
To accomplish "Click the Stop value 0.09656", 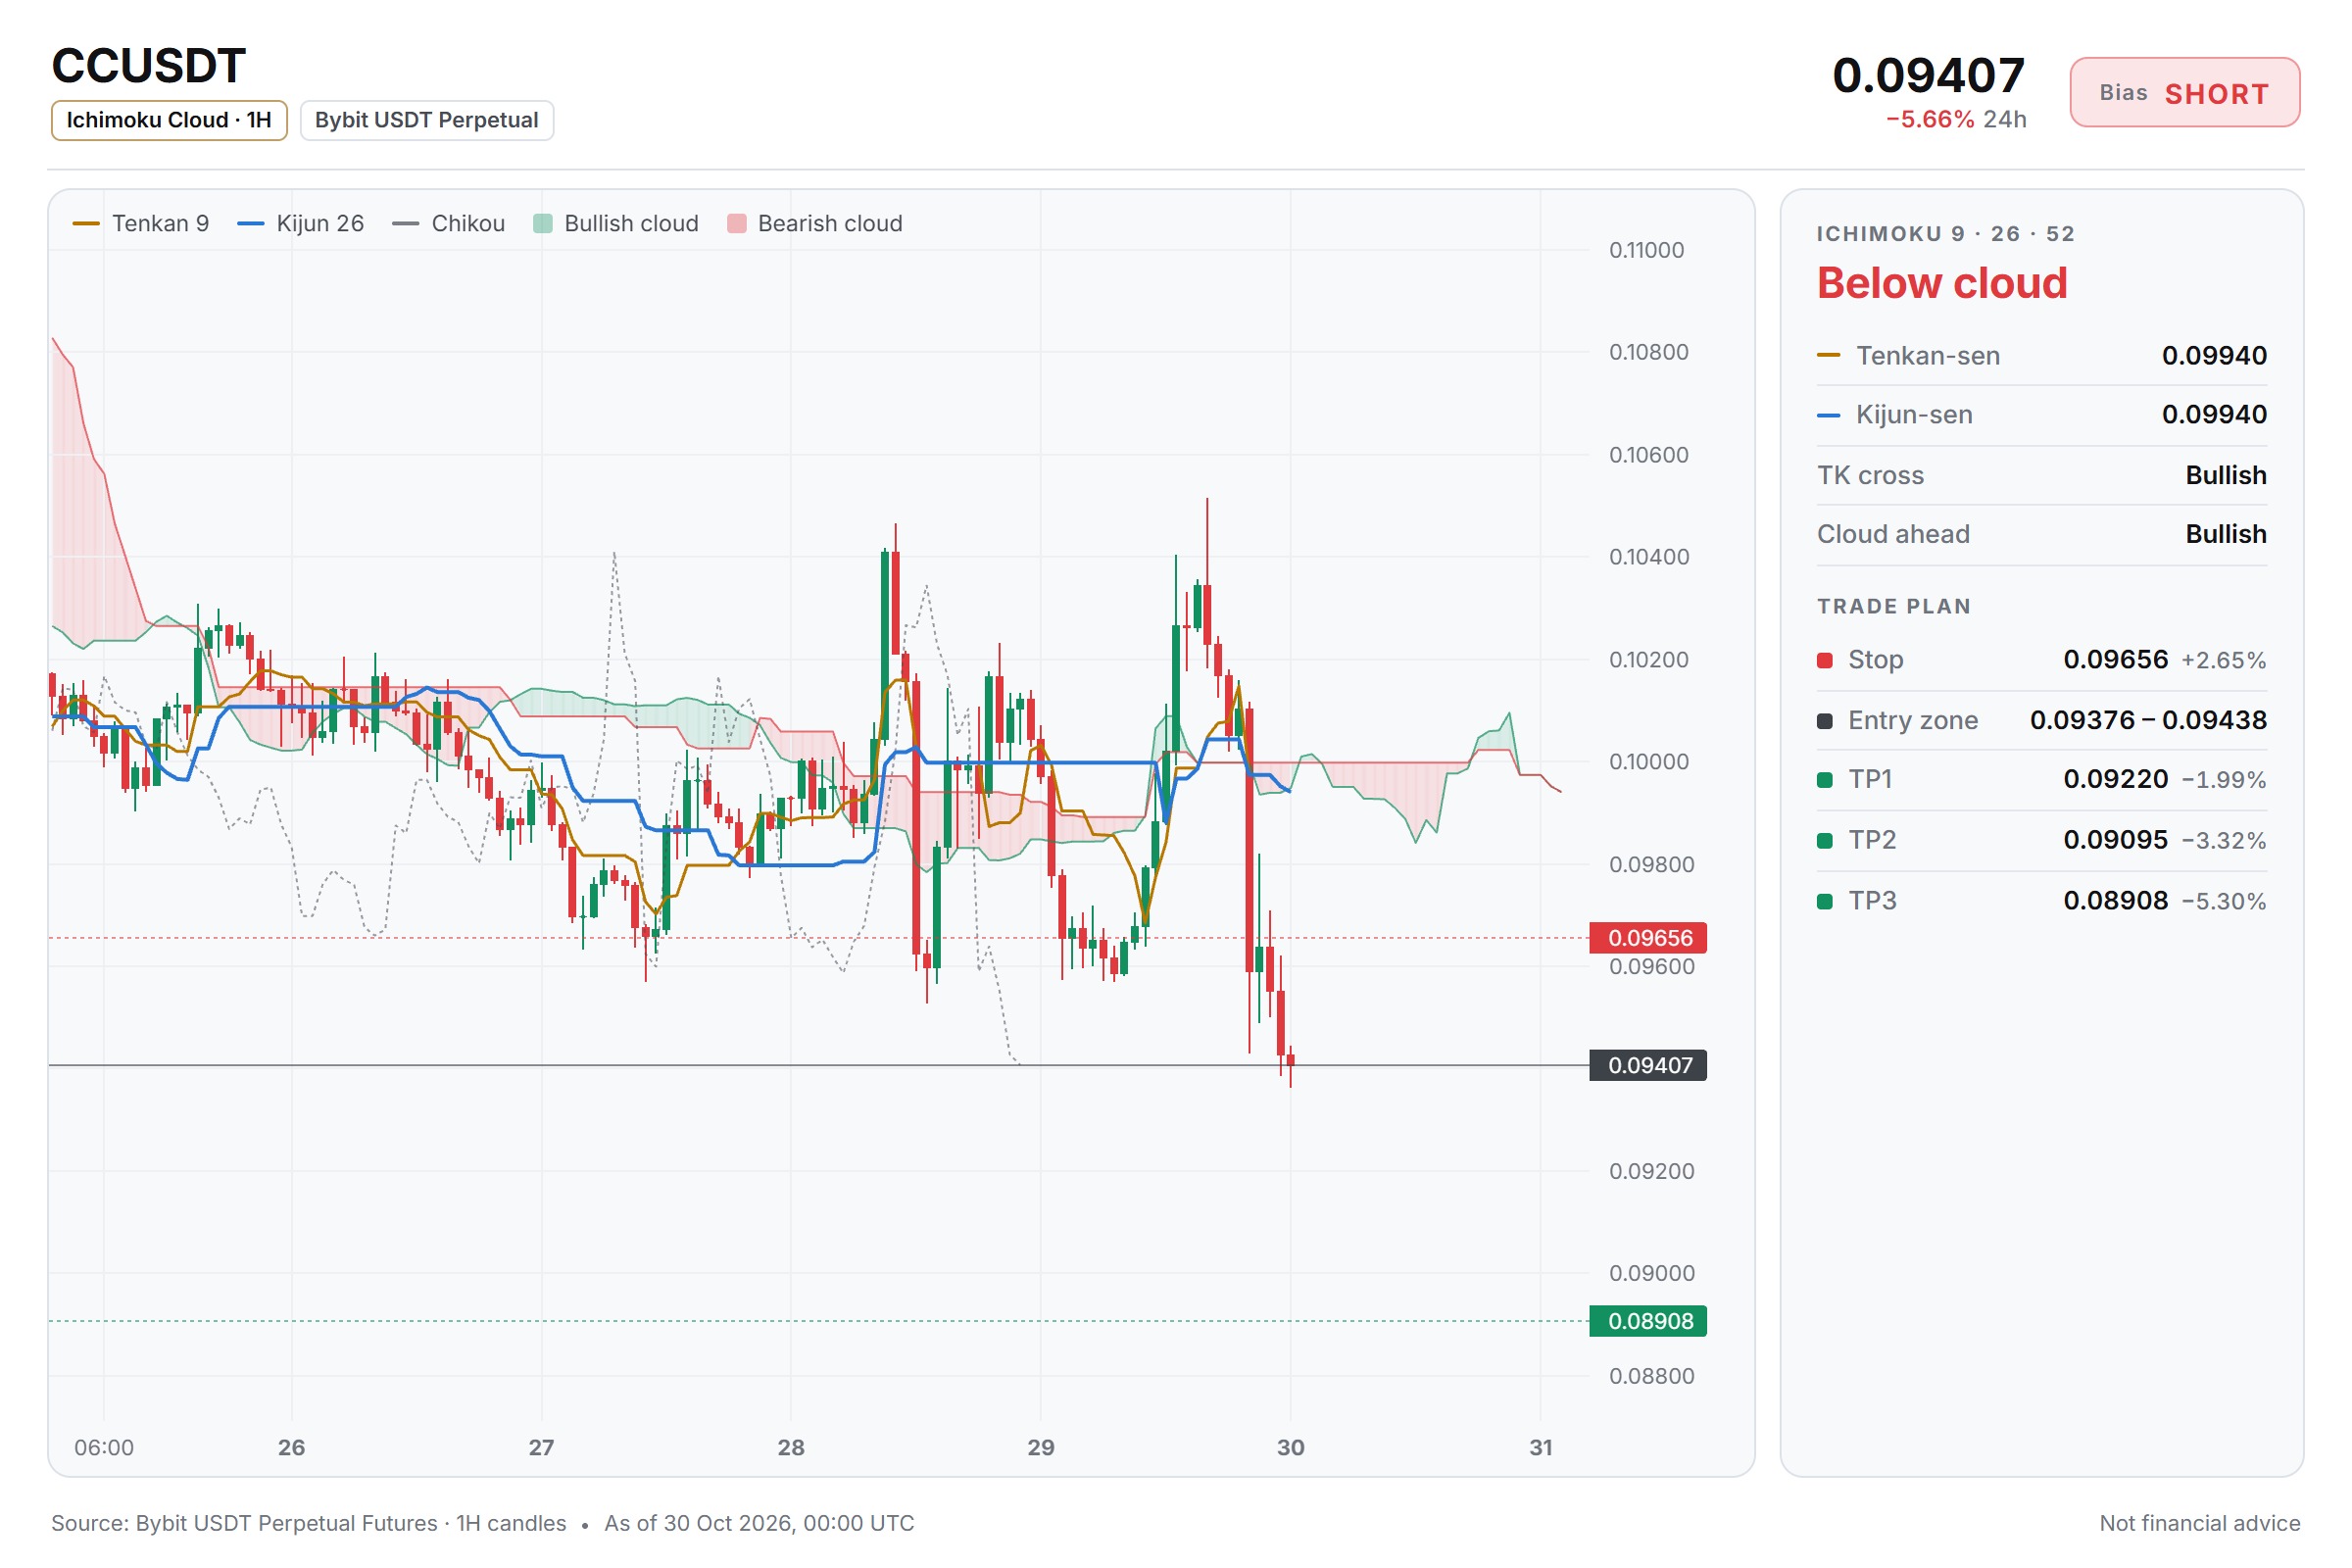I will click(2116, 660).
